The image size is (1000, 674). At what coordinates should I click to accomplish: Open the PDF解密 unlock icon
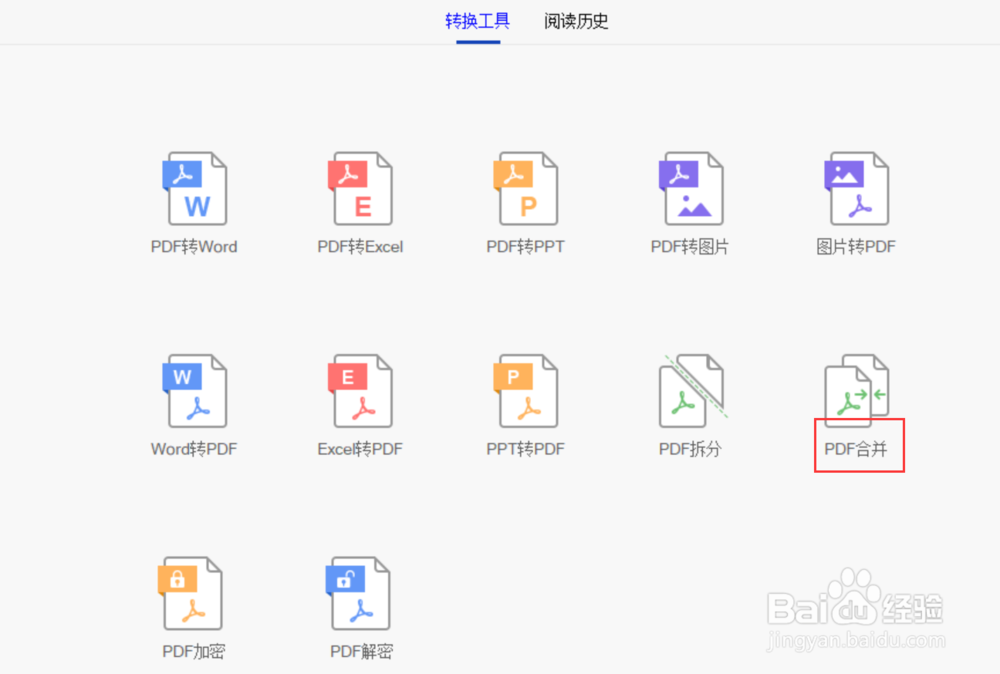[x=358, y=593]
